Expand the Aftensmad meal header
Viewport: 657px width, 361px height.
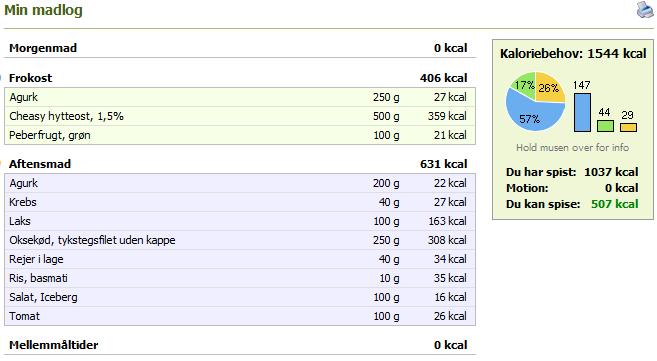(240, 164)
